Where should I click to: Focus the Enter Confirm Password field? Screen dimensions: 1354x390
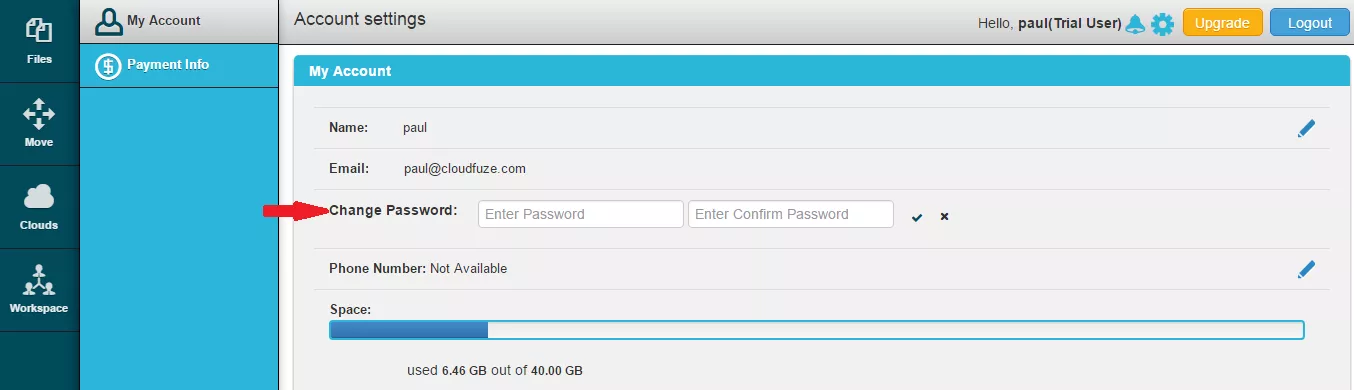pos(791,214)
